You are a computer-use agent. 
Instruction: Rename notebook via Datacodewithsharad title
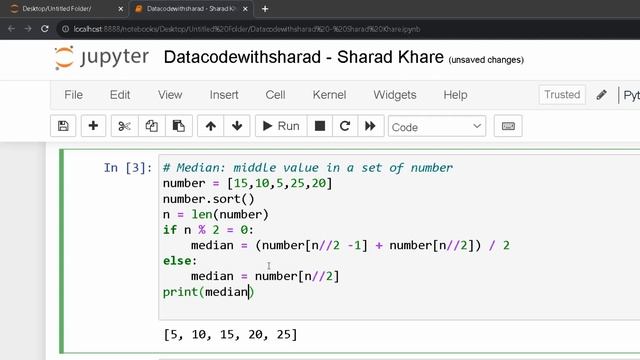303,57
